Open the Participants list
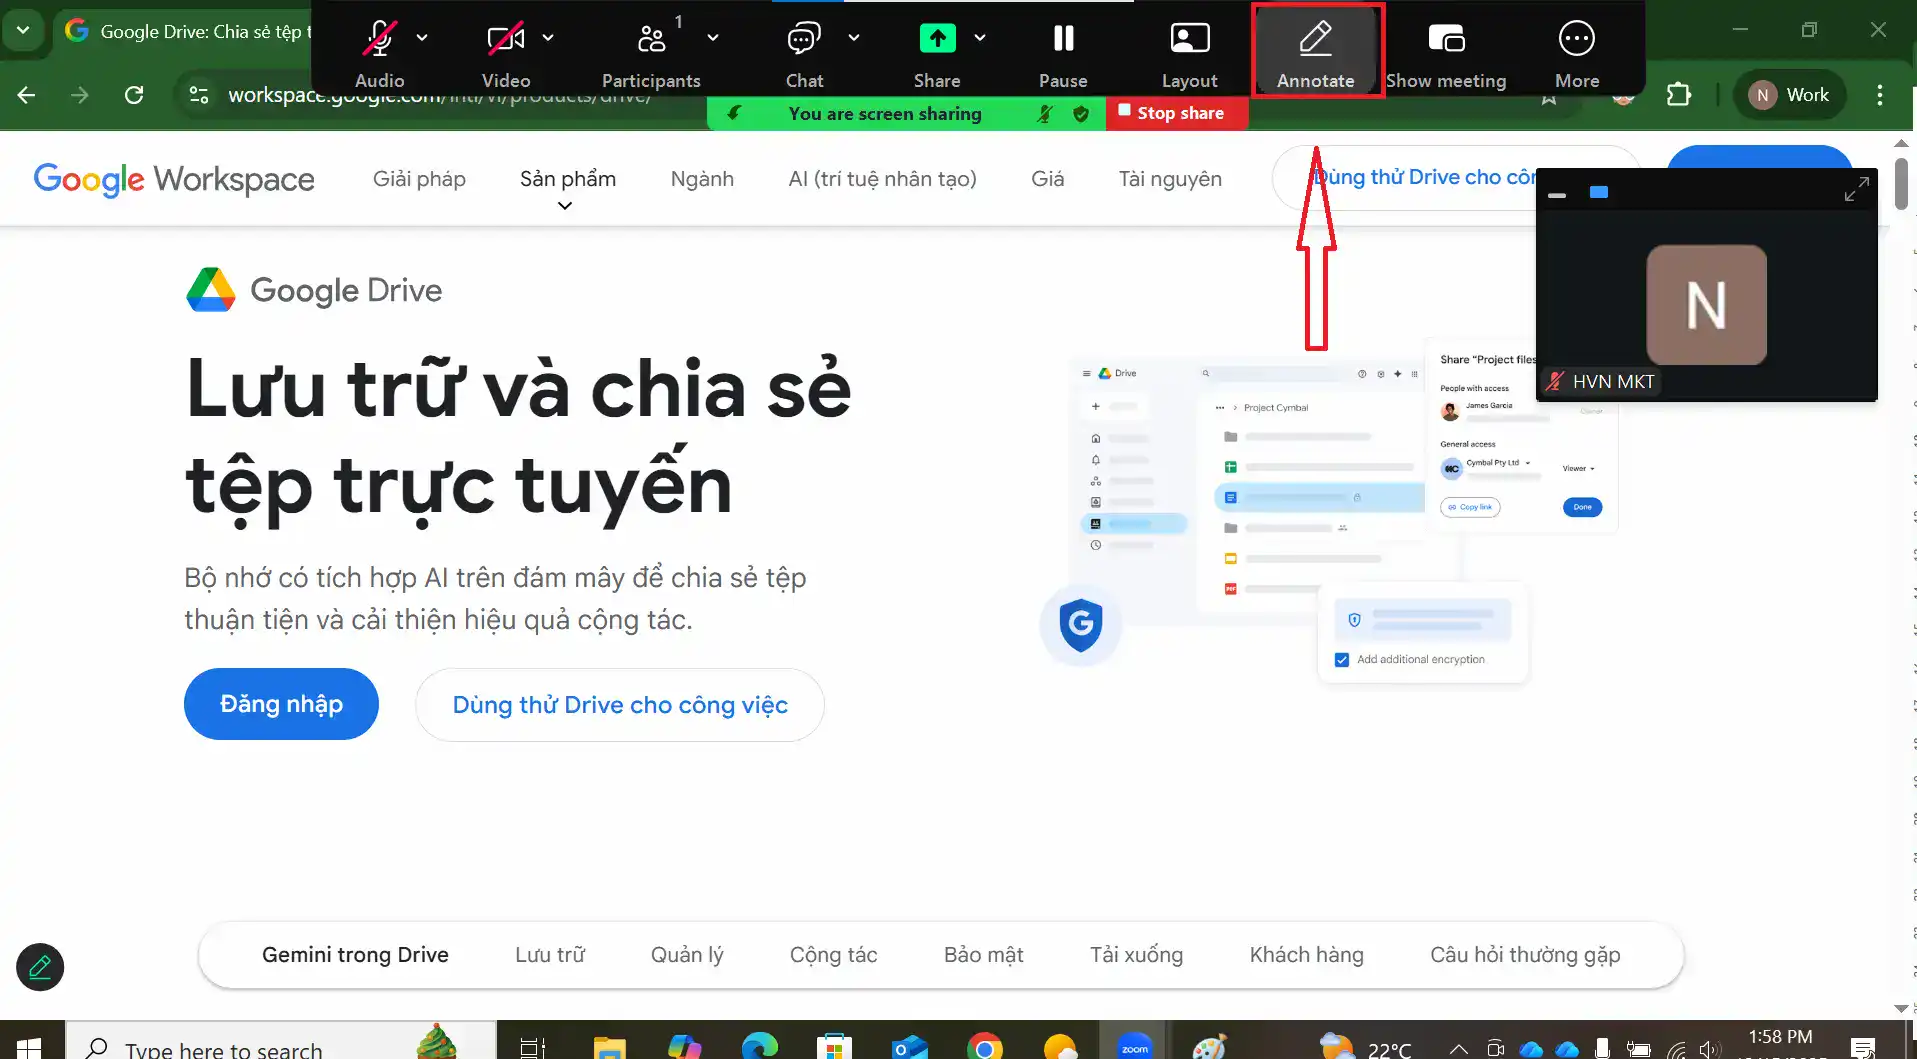 [x=651, y=40]
